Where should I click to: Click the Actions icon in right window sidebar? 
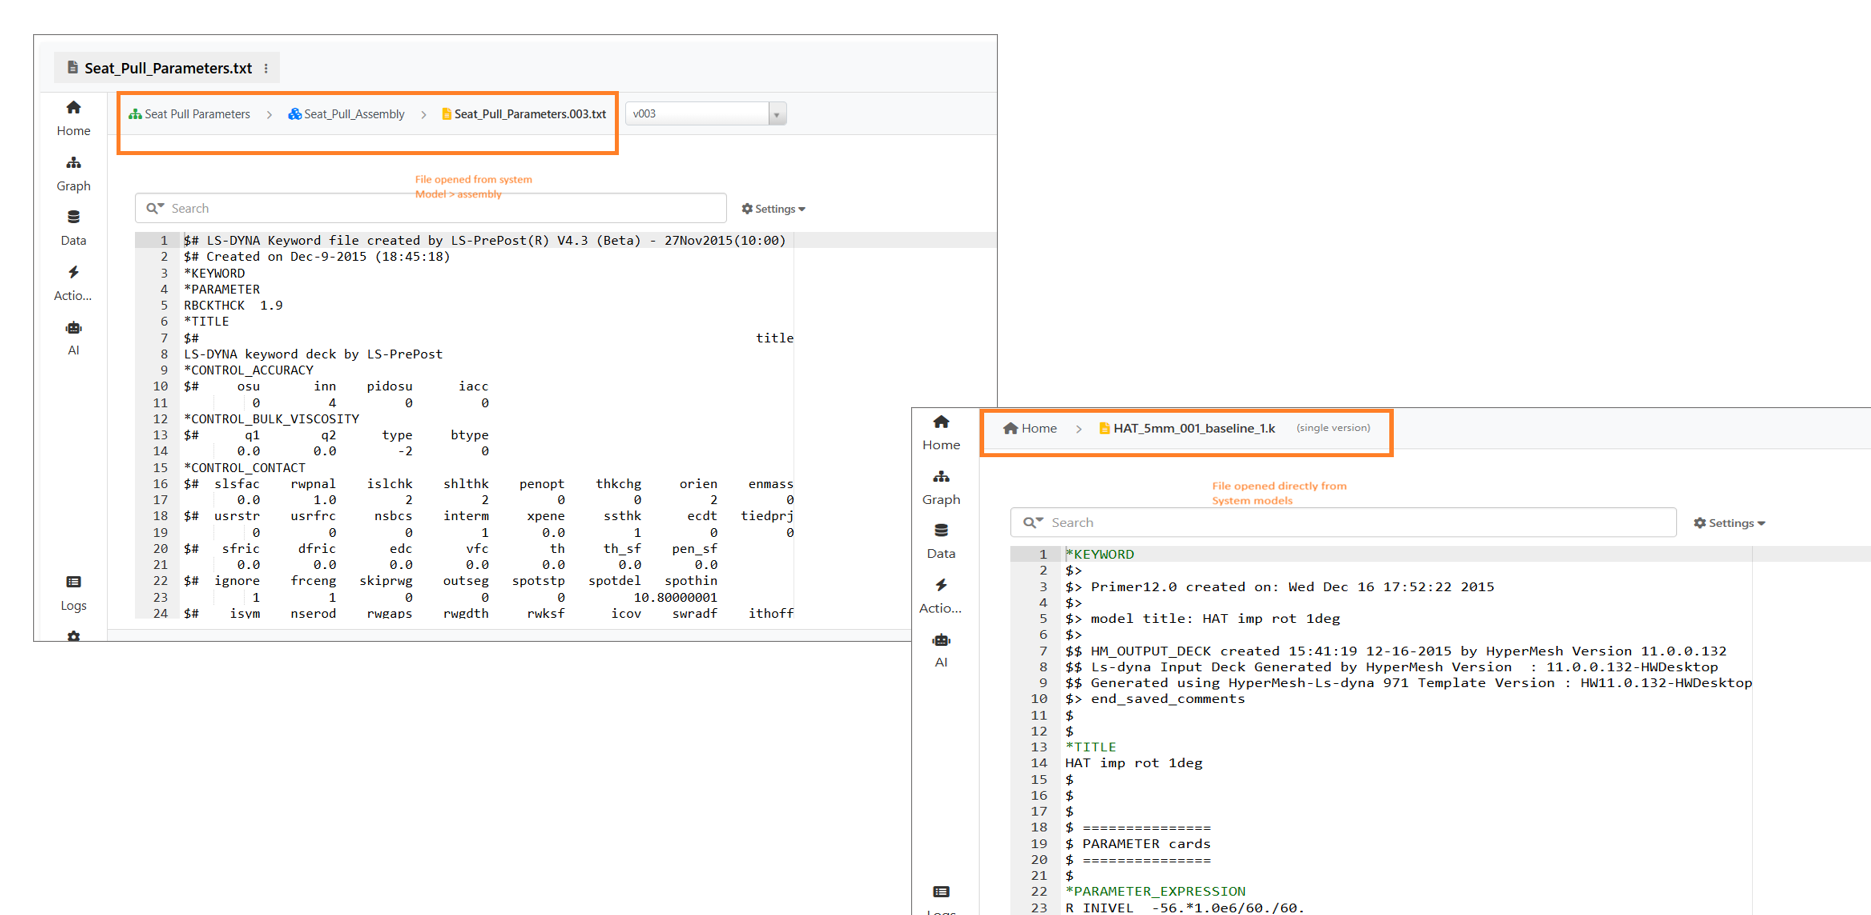(940, 594)
